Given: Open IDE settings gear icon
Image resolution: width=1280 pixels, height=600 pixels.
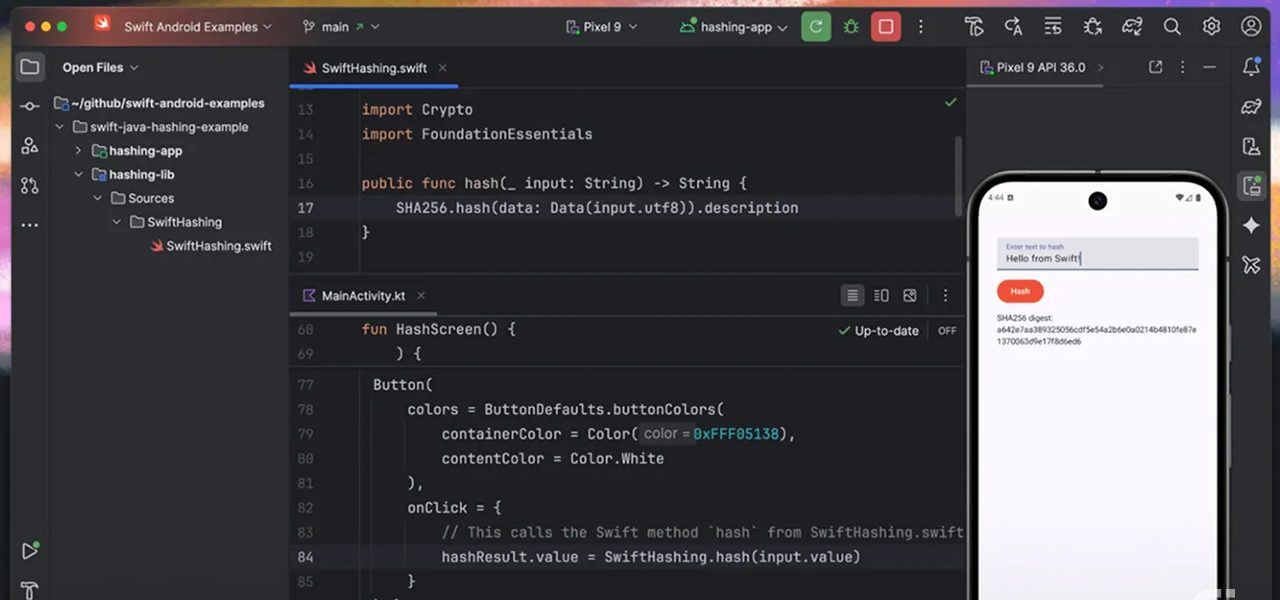Looking at the screenshot, I should (x=1211, y=27).
